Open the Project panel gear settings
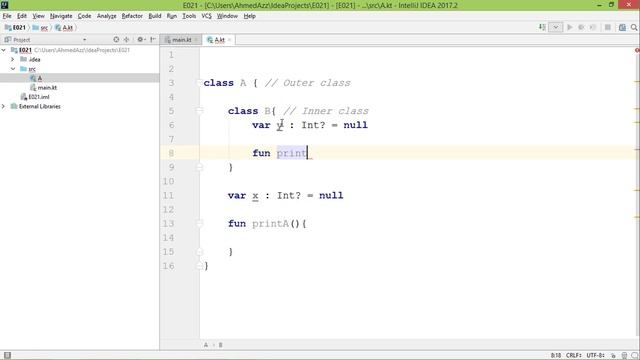Image resolution: width=640 pixels, height=360 pixels. tap(141, 40)
